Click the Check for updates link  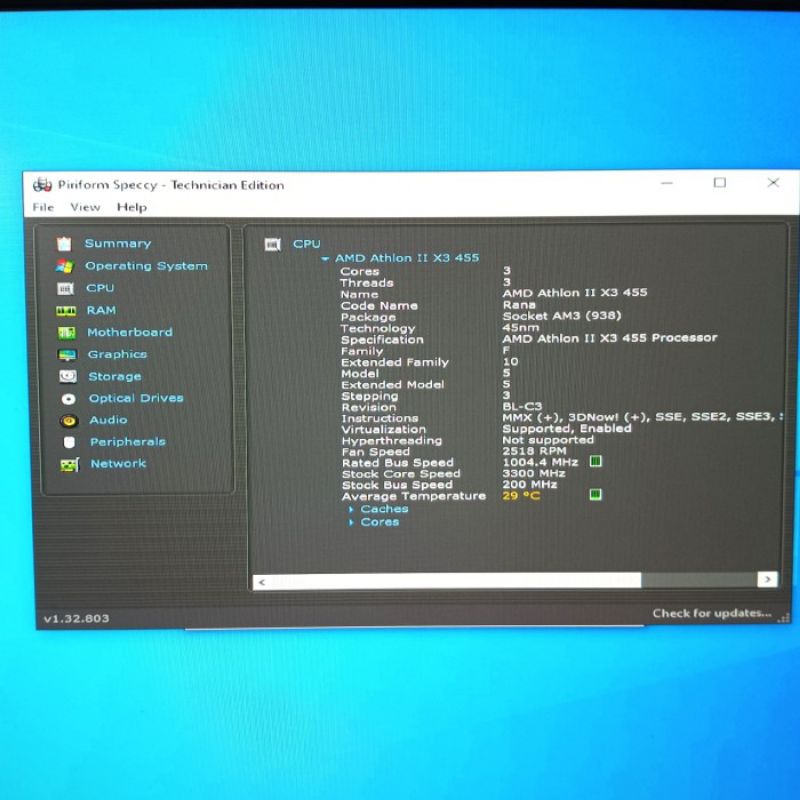point(712,613)
